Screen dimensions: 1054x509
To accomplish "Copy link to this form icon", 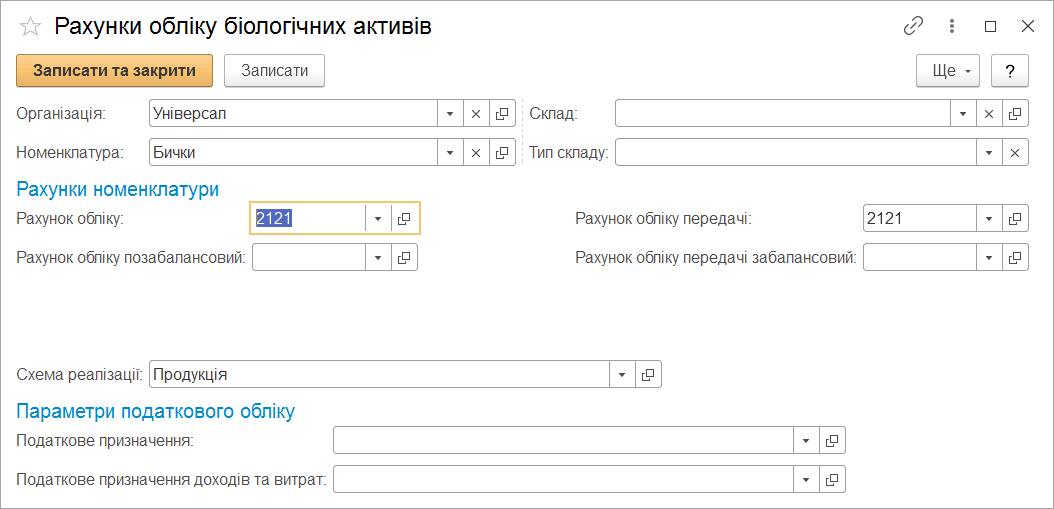I will coord(913,26).
